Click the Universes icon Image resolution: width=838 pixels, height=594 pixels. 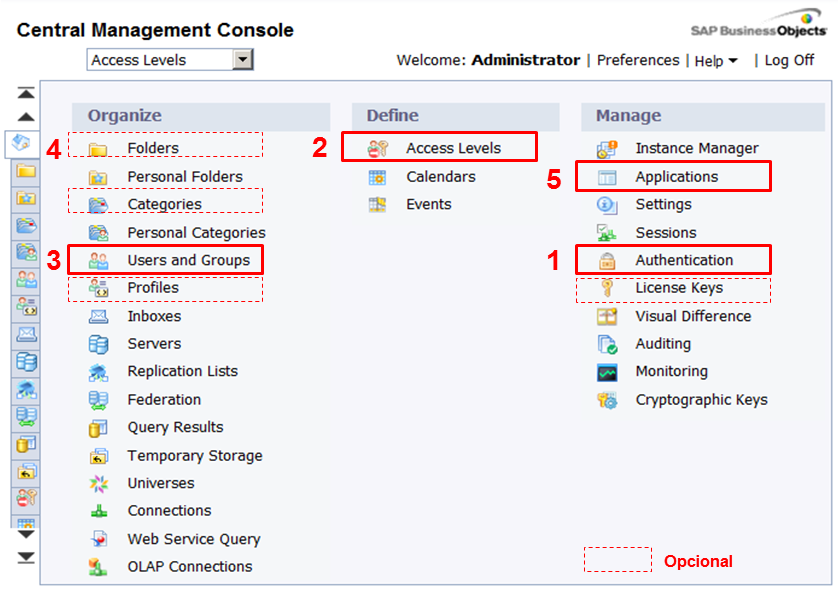click(98, 484)
